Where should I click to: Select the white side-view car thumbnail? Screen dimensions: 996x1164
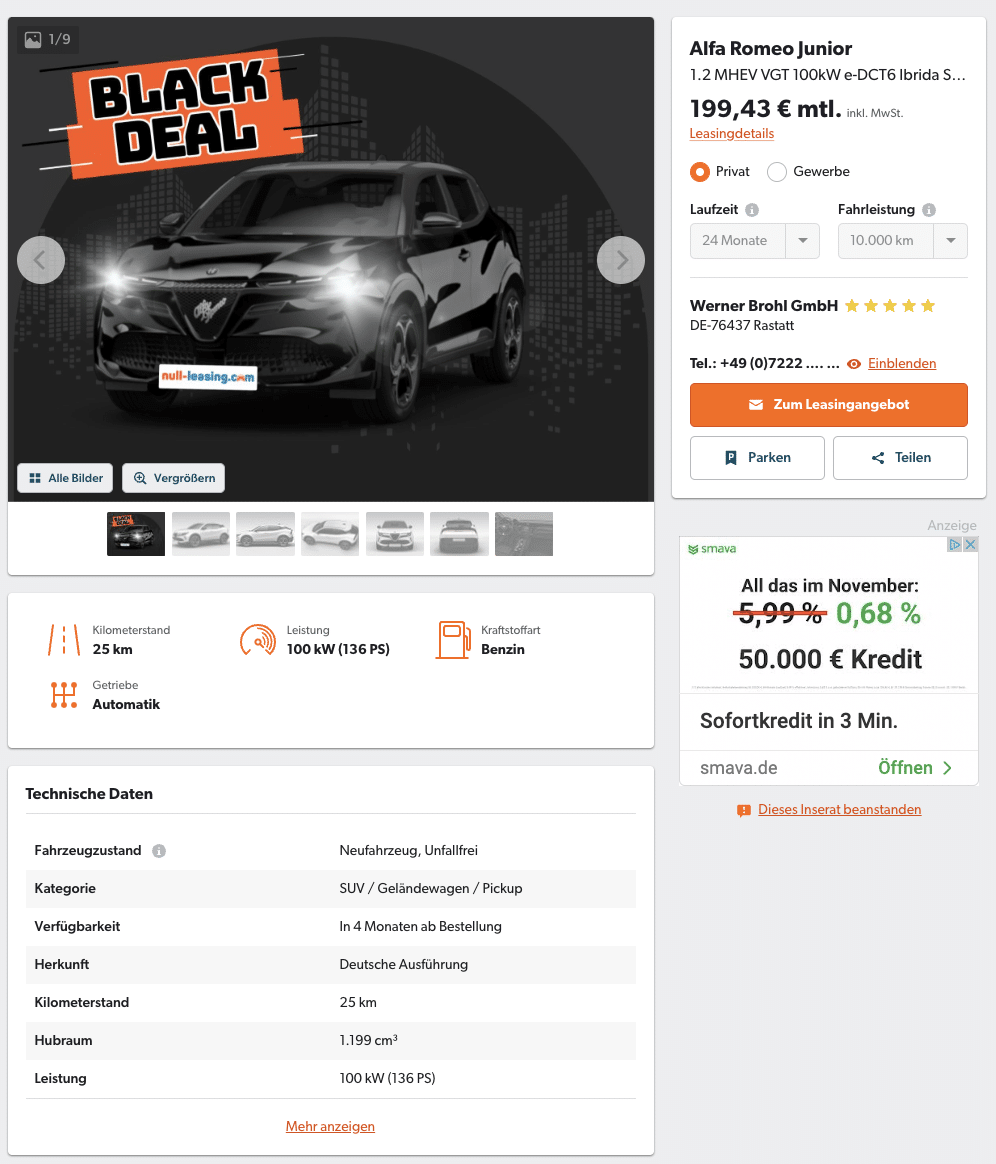click(266, 534)
